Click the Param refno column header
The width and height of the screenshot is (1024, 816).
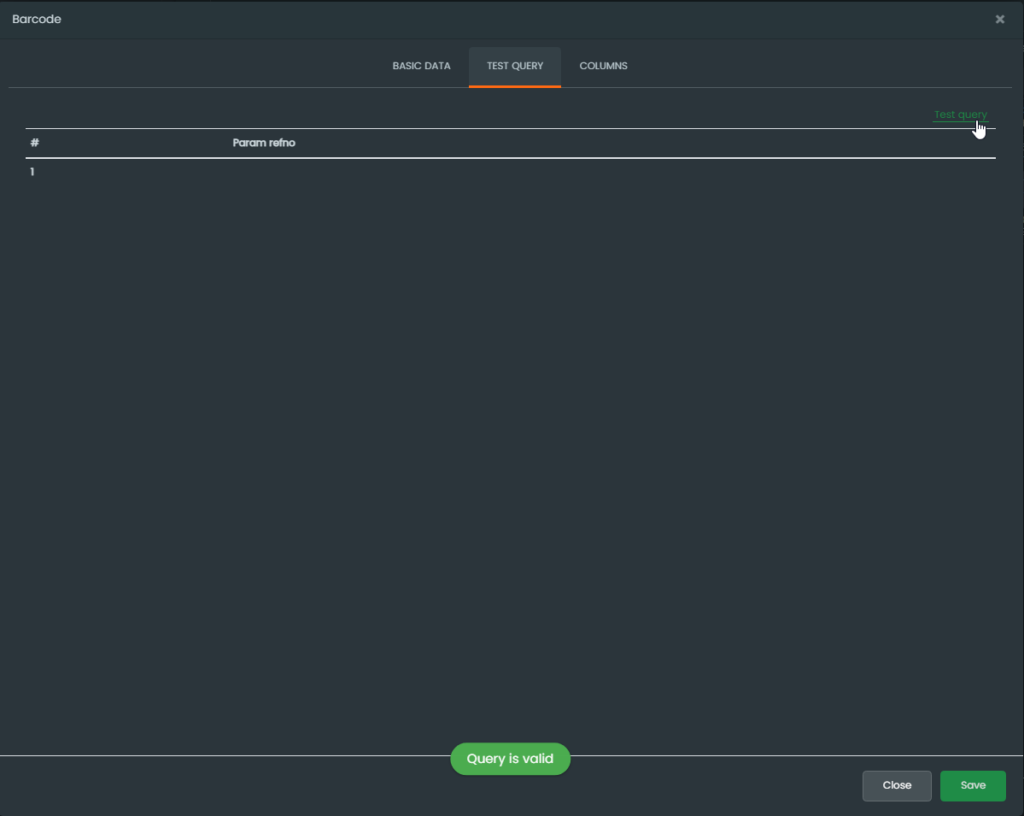(x=264, y=143)
